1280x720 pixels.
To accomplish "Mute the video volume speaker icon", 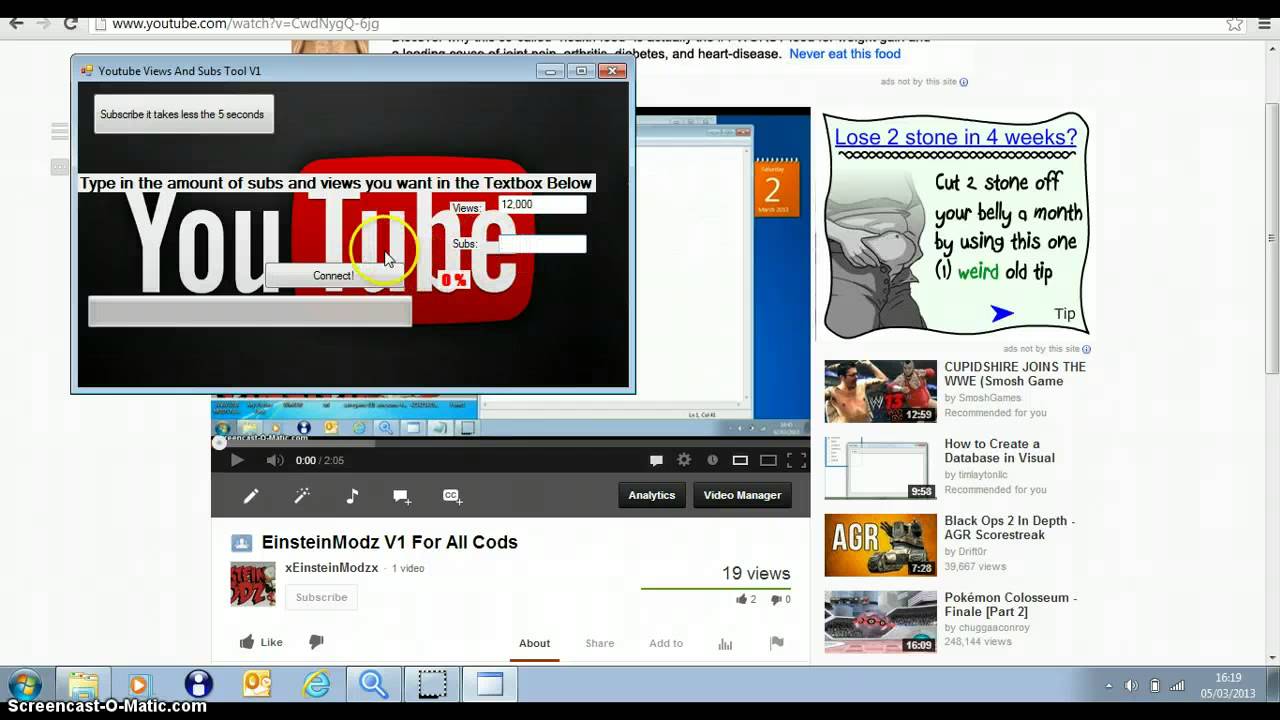I will (x=274, y=460).
